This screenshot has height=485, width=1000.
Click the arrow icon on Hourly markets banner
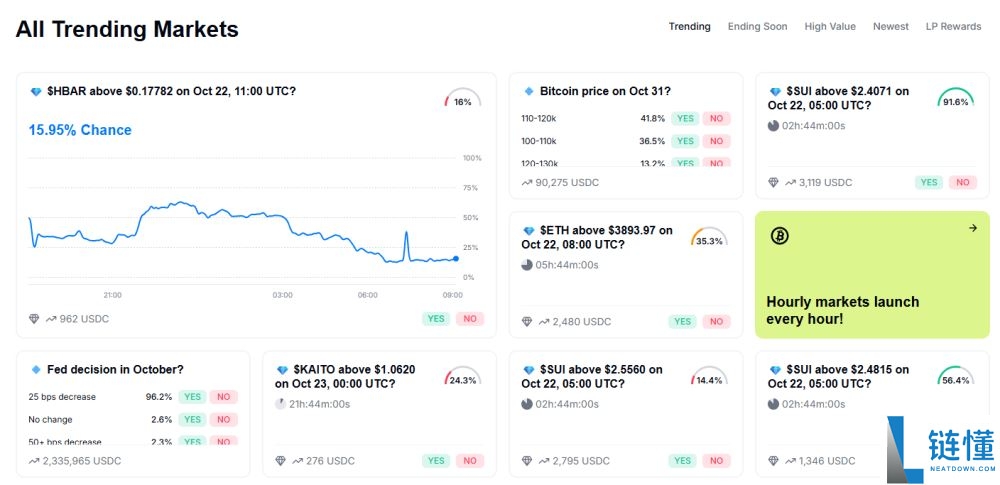tap(972, 228)
